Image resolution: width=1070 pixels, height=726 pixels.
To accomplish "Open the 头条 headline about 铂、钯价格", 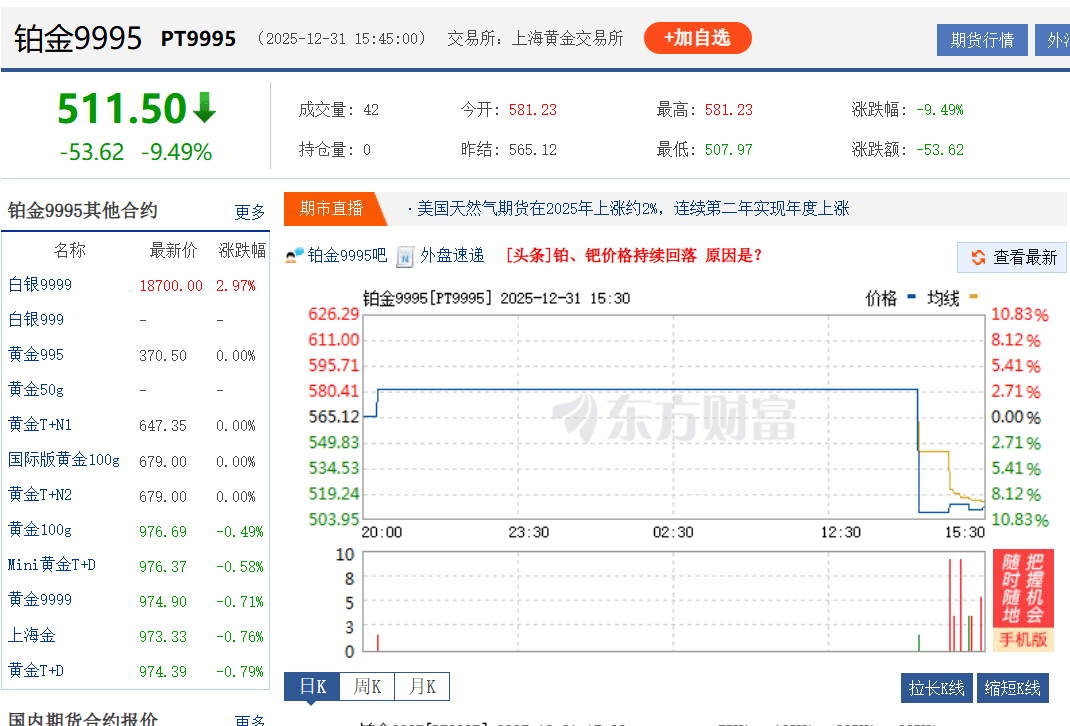I will click(634, 255).
